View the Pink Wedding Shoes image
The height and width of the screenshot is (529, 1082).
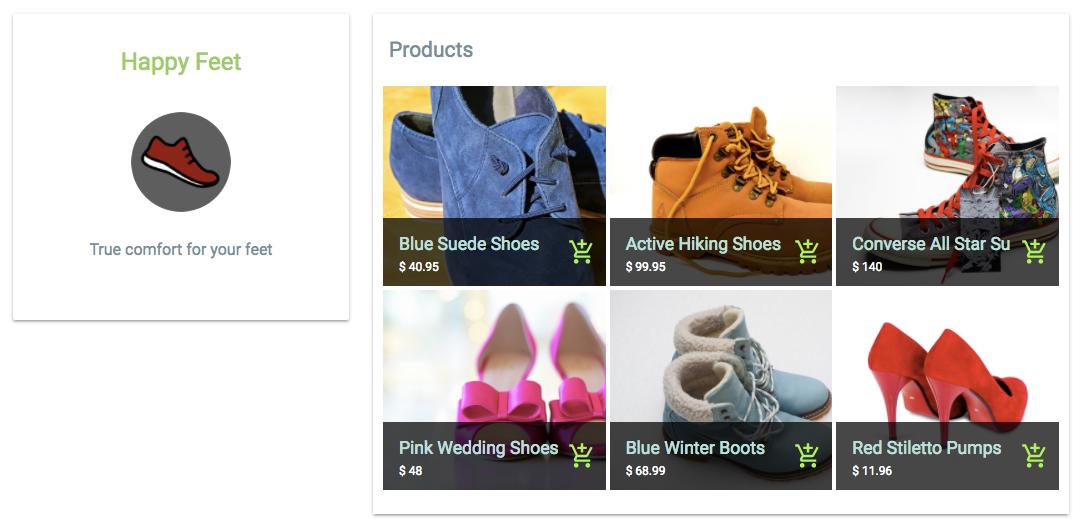tap(494, 355)
